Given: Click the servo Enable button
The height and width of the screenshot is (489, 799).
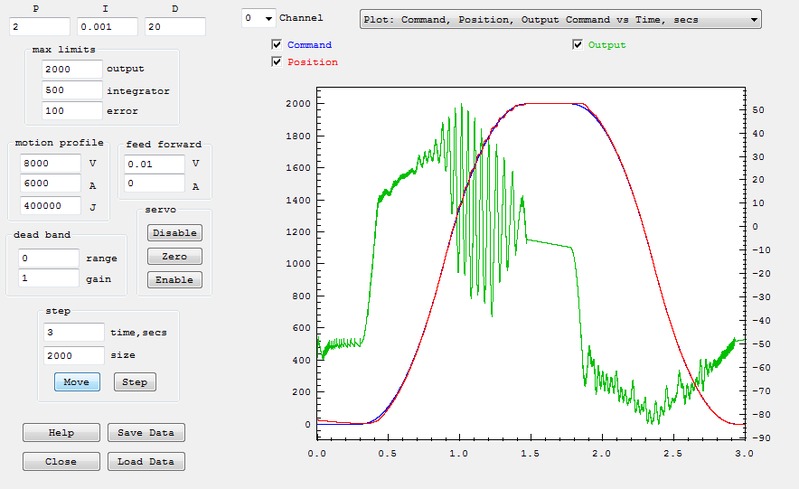Looking at the screenshot, I should point(174,280).
